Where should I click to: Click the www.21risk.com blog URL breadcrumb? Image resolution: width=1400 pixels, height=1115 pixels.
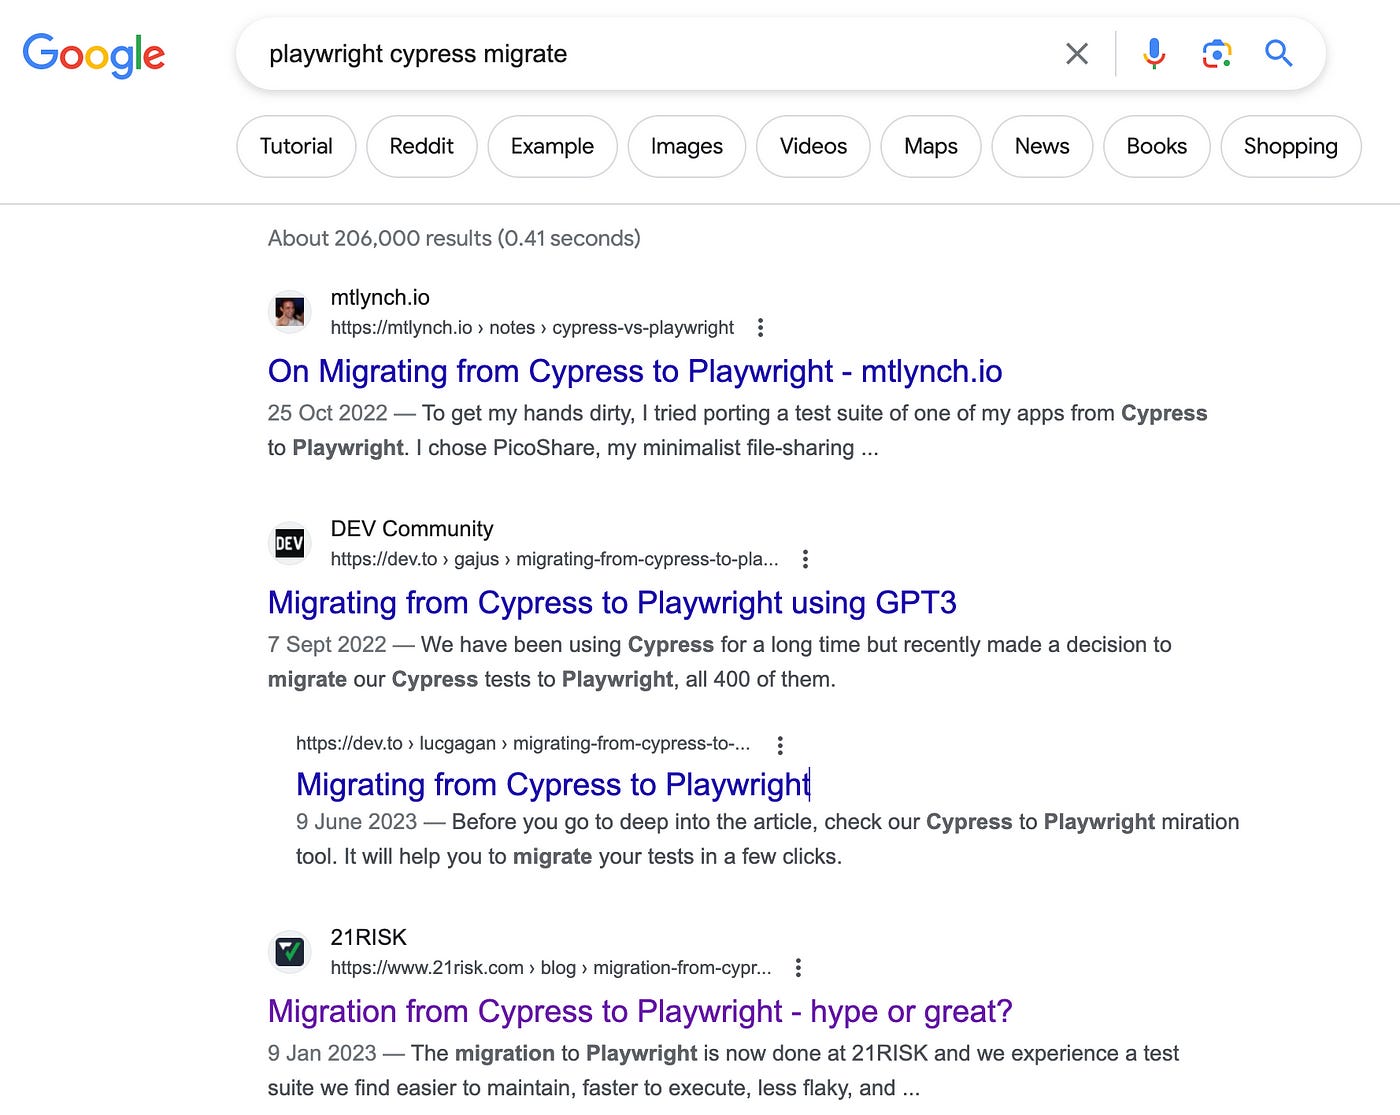pyautogui.click(x=551, y=968)
